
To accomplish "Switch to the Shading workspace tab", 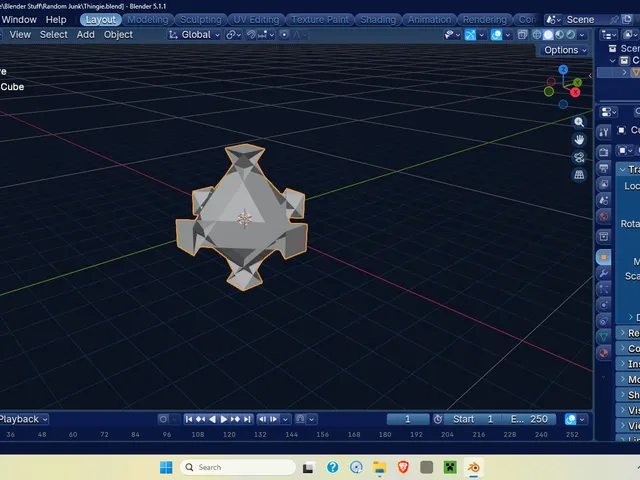I will (378, 20).
